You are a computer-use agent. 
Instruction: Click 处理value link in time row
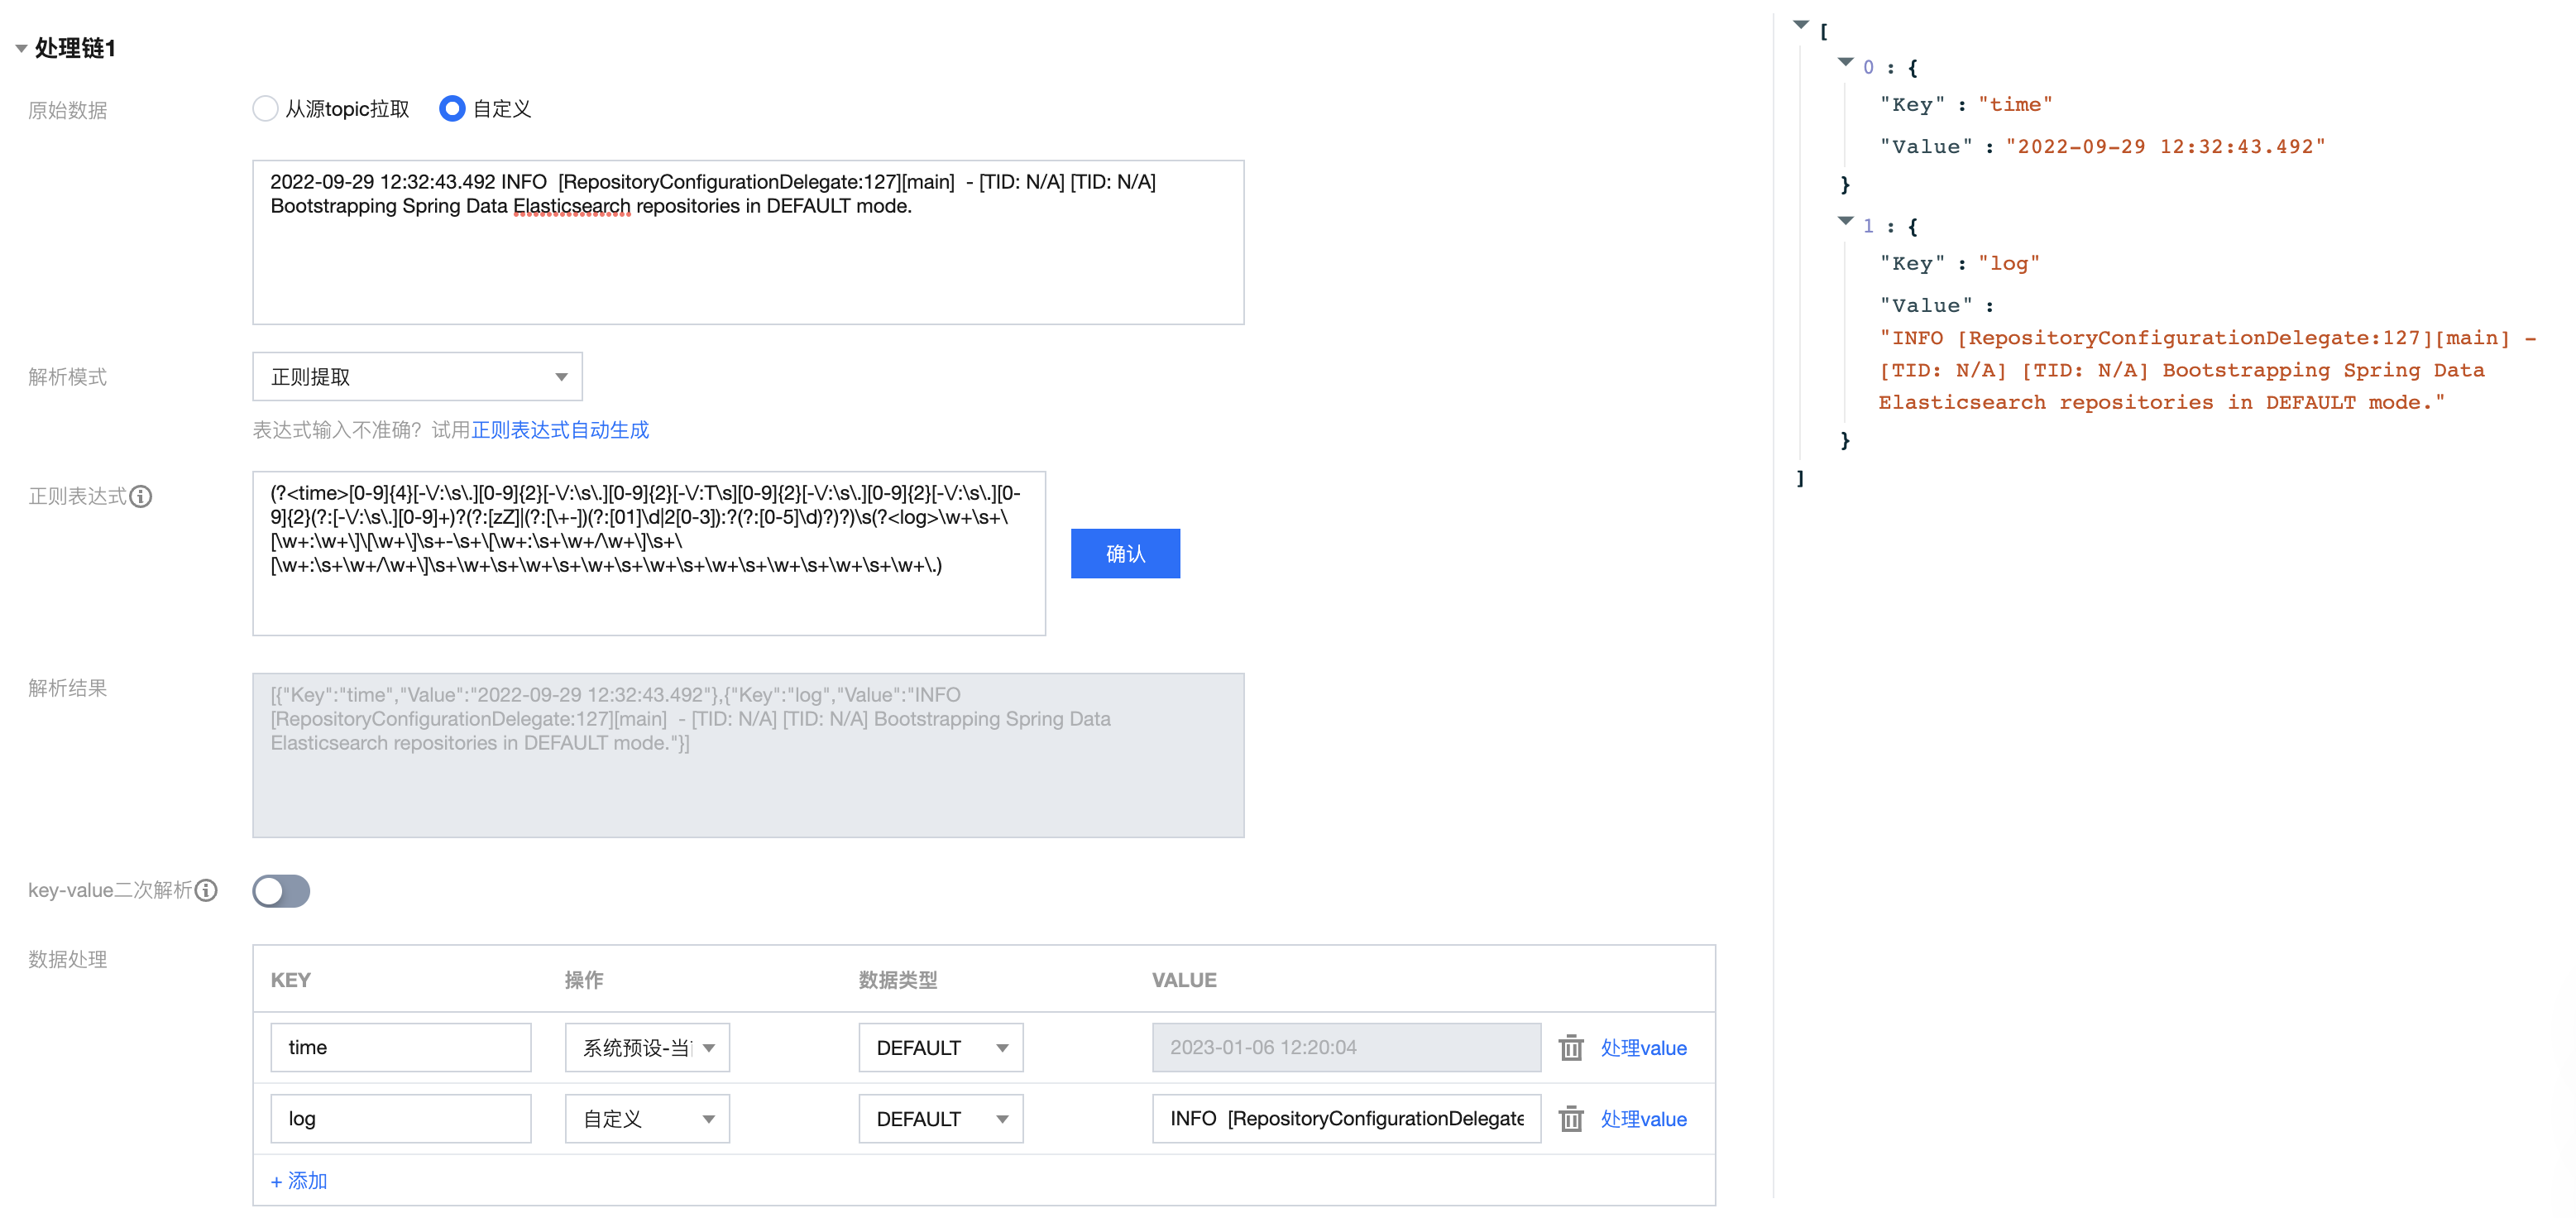point(1642,1047)
